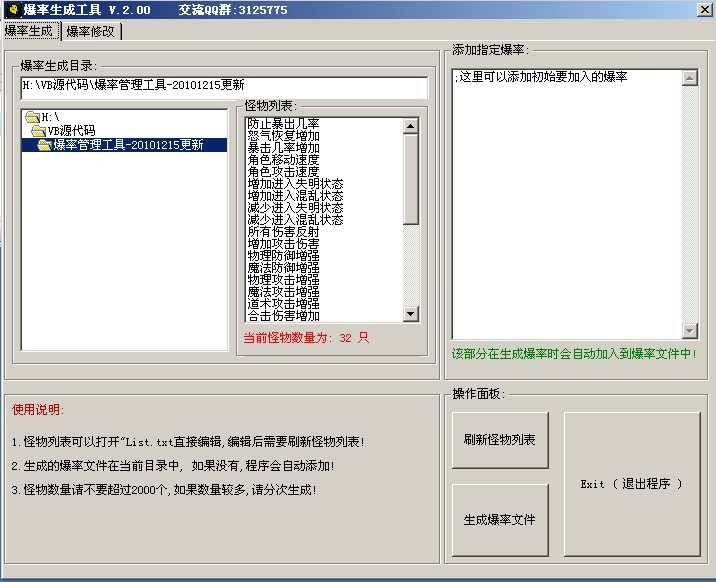Click the open folder icon of 爆率管理工具-20101215更新
Viewport: 716px width, 582px height.
click(x=44, y=145)
